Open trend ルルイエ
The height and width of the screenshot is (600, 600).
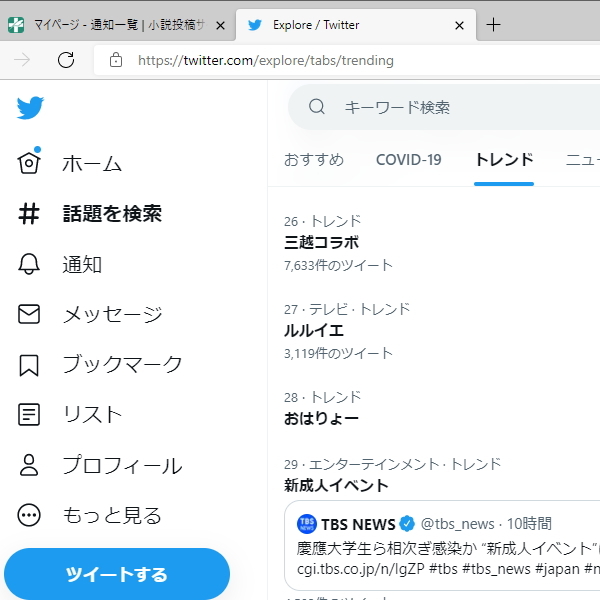click(314, 331)
